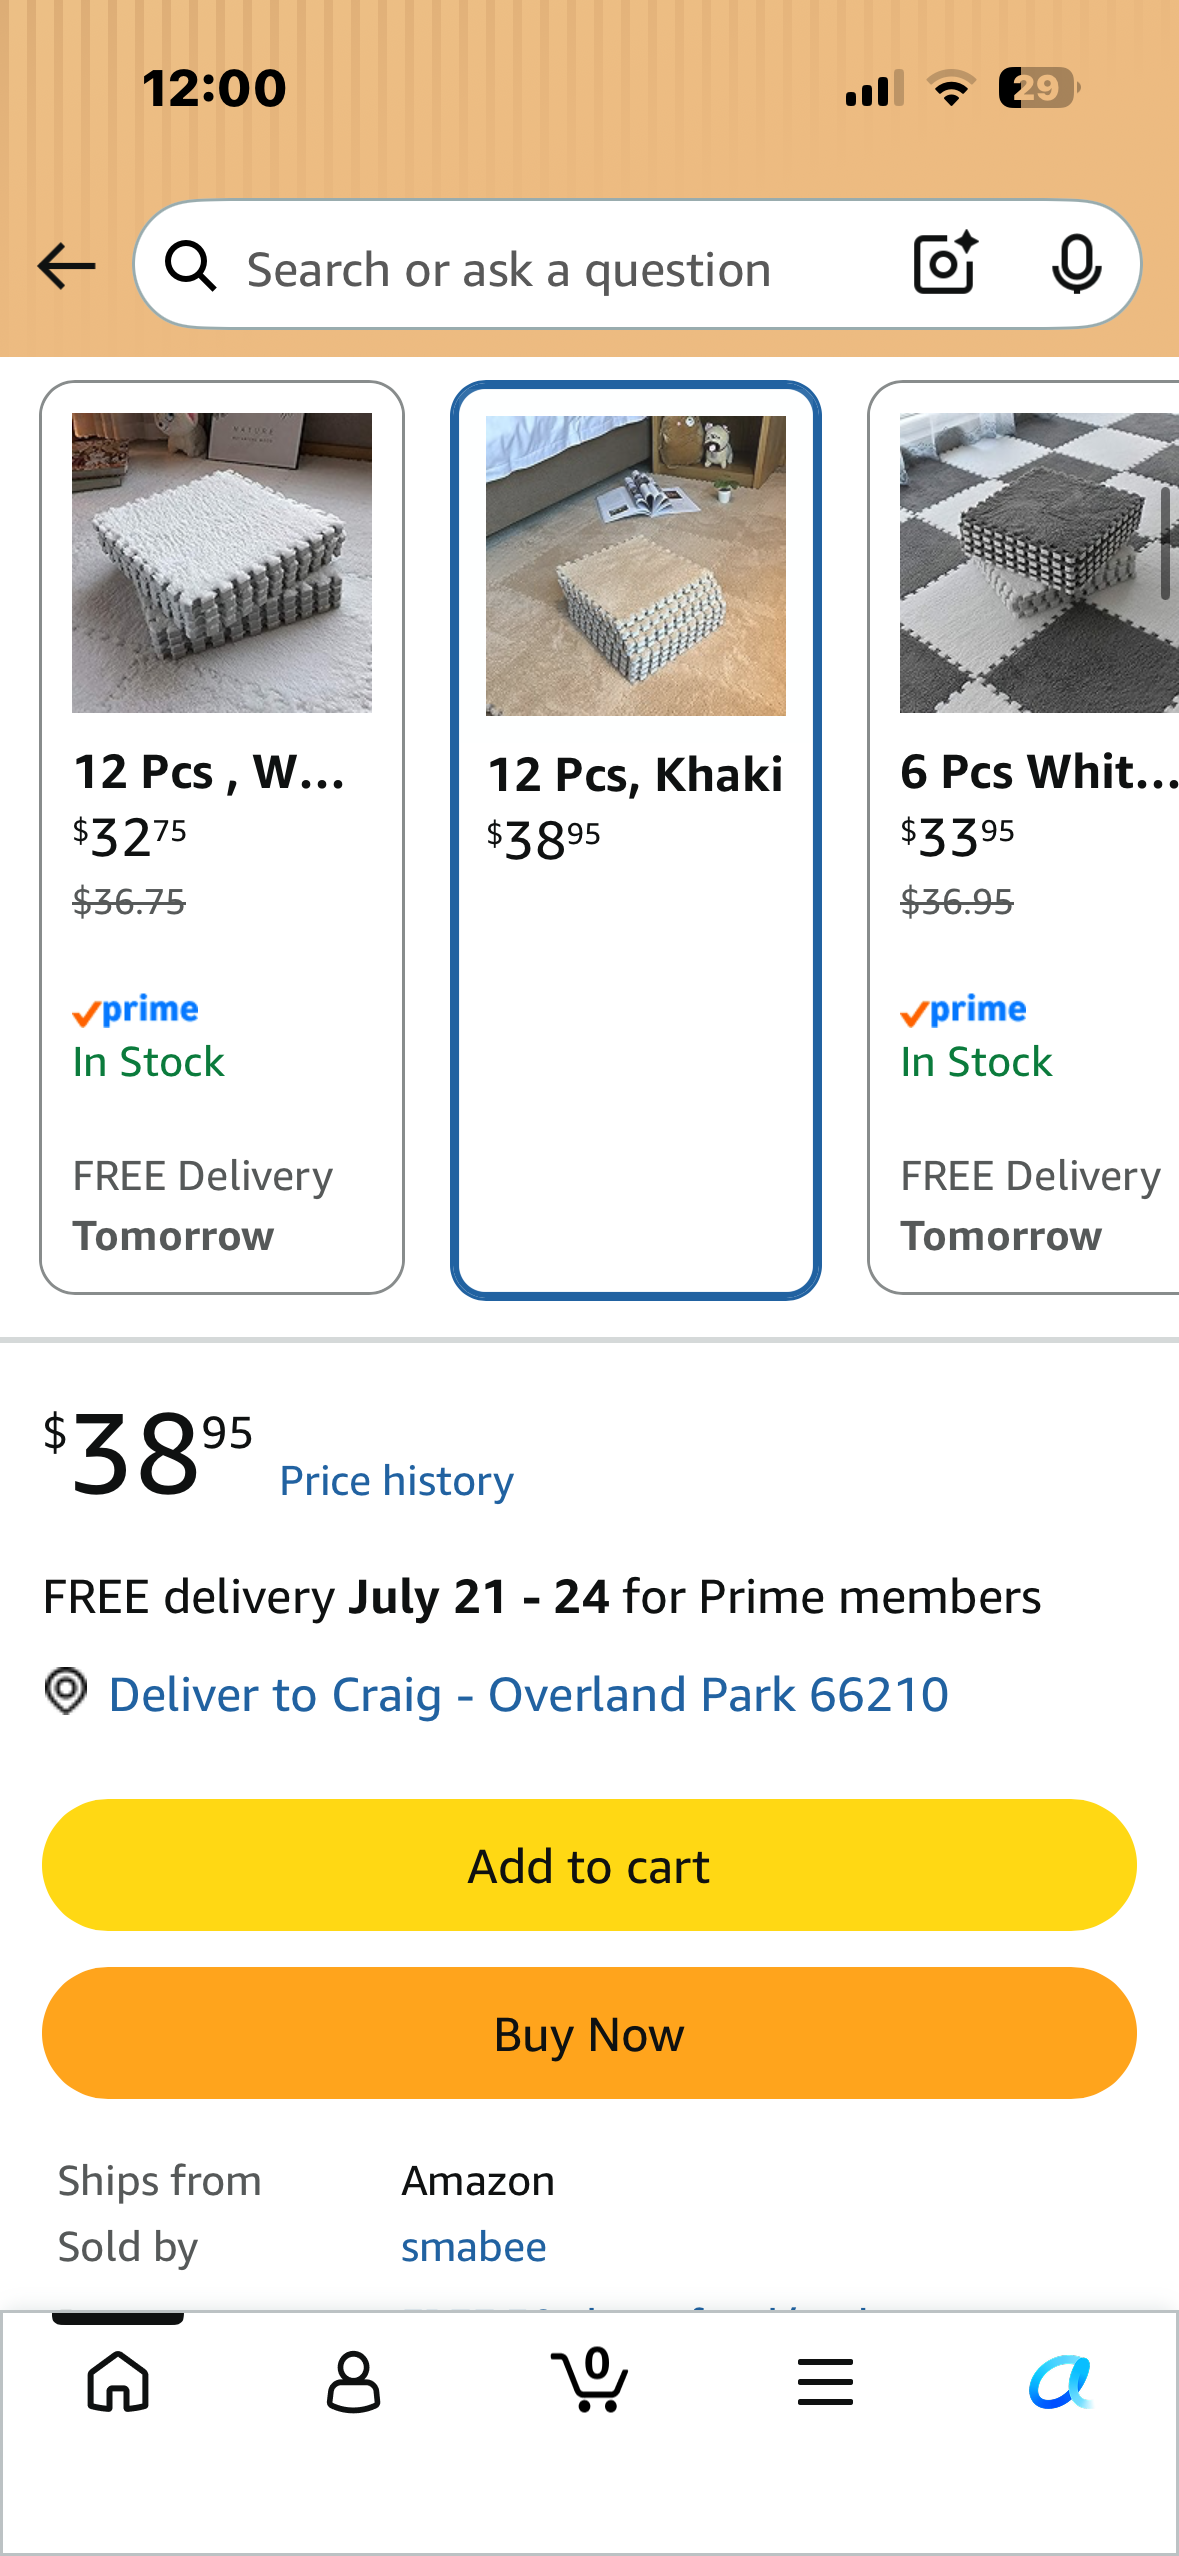Click the Buy Now button
This screenshot has height=2556, width=1179.
tap(589, 2033)
